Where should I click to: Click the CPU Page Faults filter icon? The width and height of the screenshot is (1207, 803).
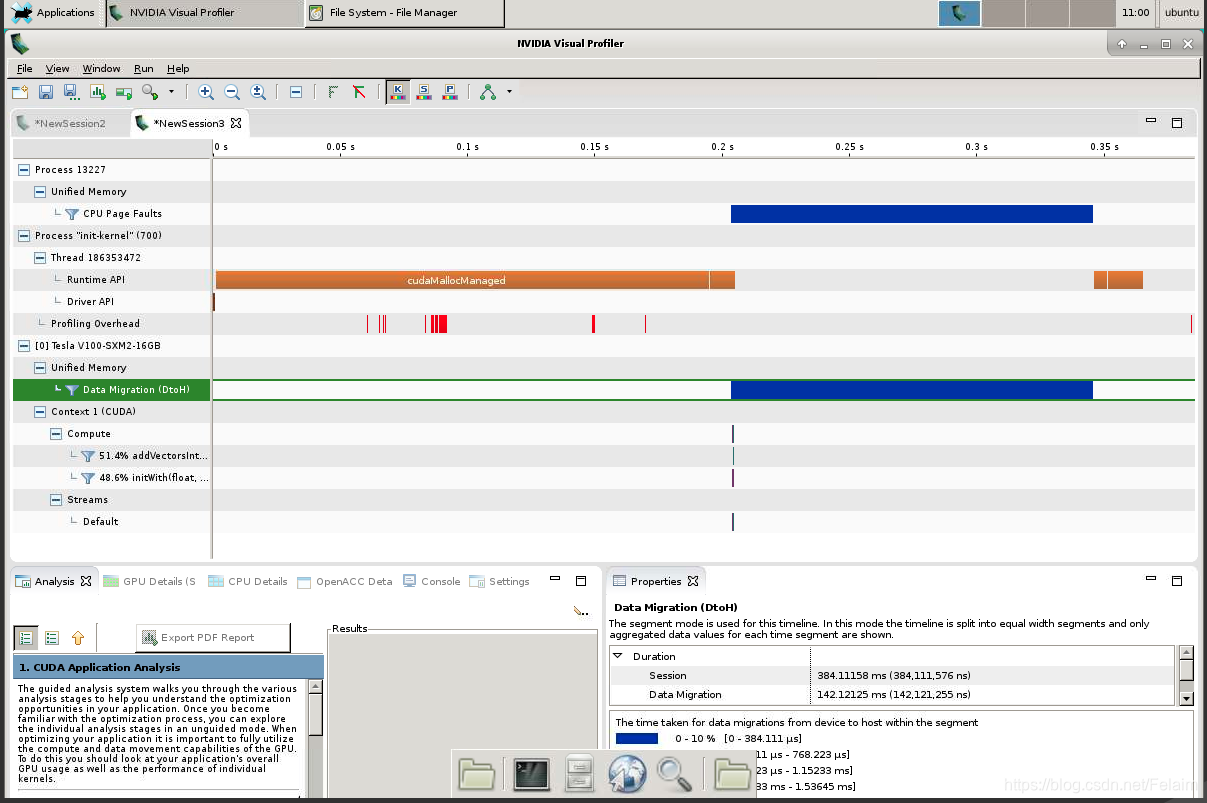click(x=72, y=214)
